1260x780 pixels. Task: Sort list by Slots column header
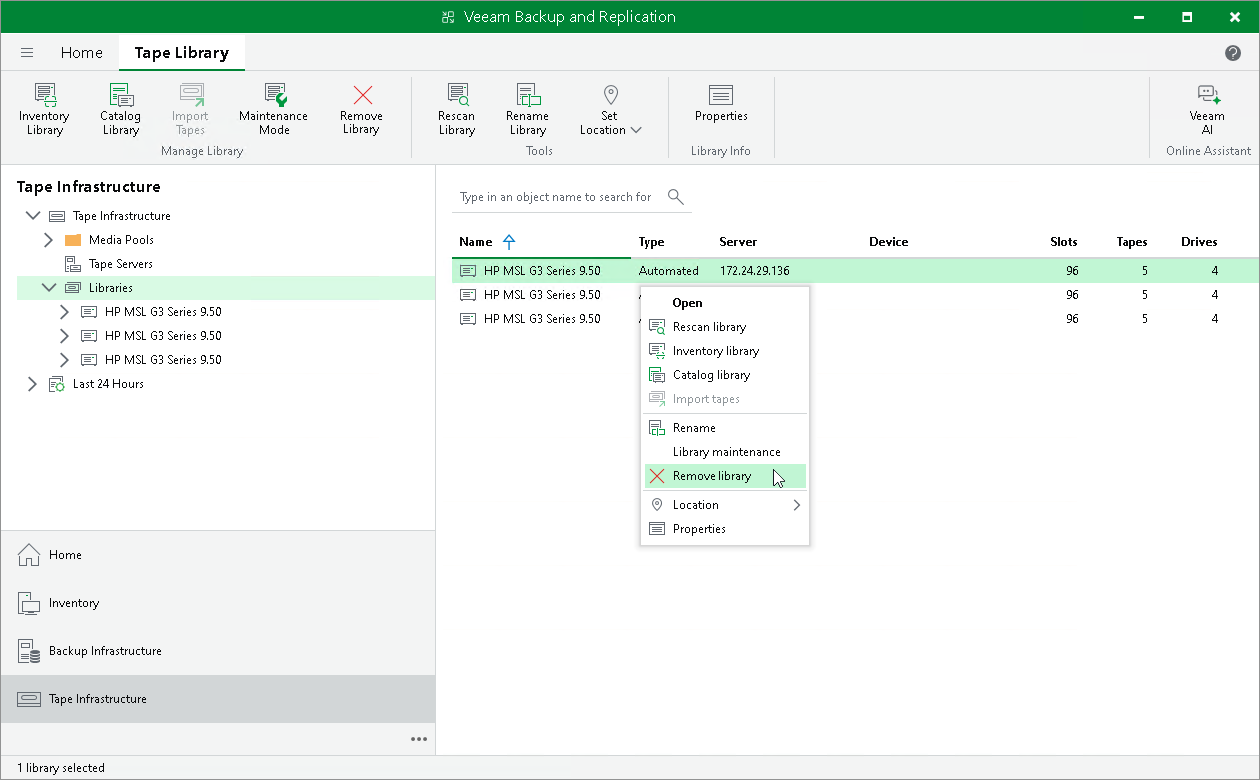coord(1064,242)
